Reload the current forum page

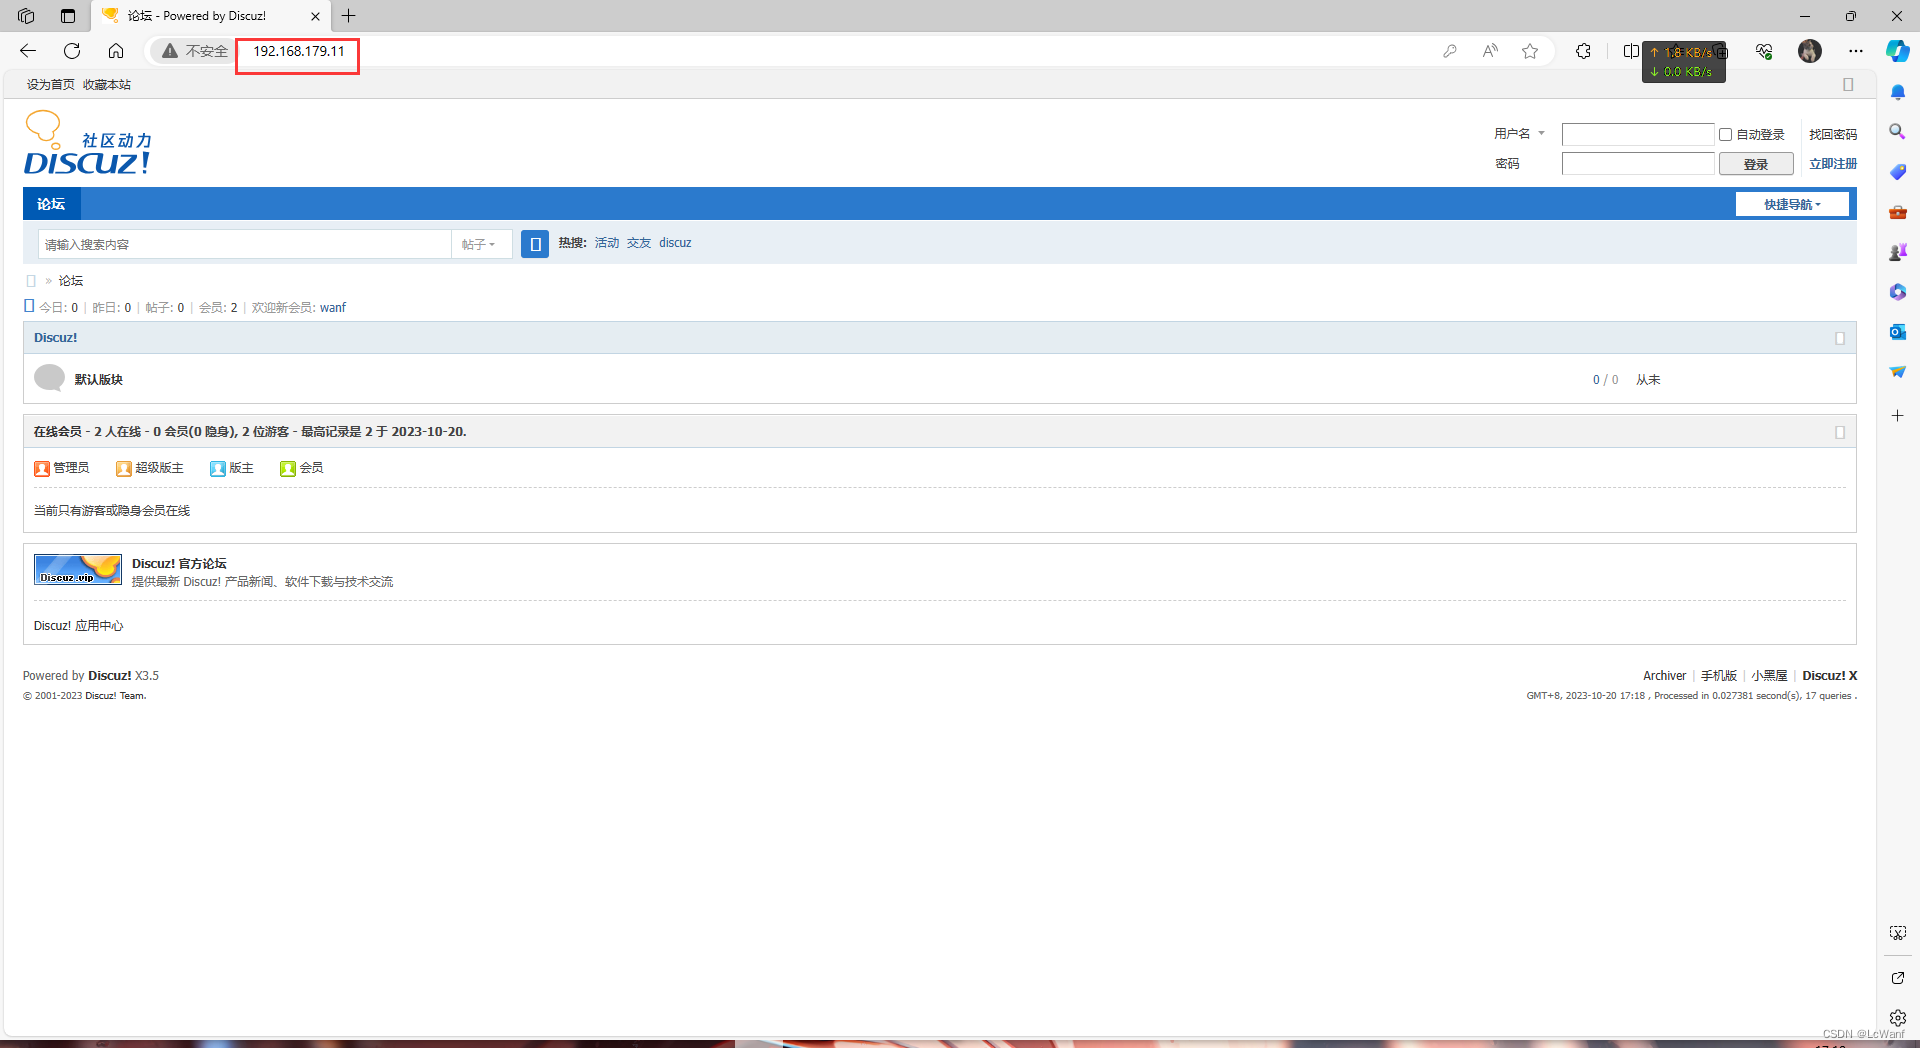pos(72,51)
